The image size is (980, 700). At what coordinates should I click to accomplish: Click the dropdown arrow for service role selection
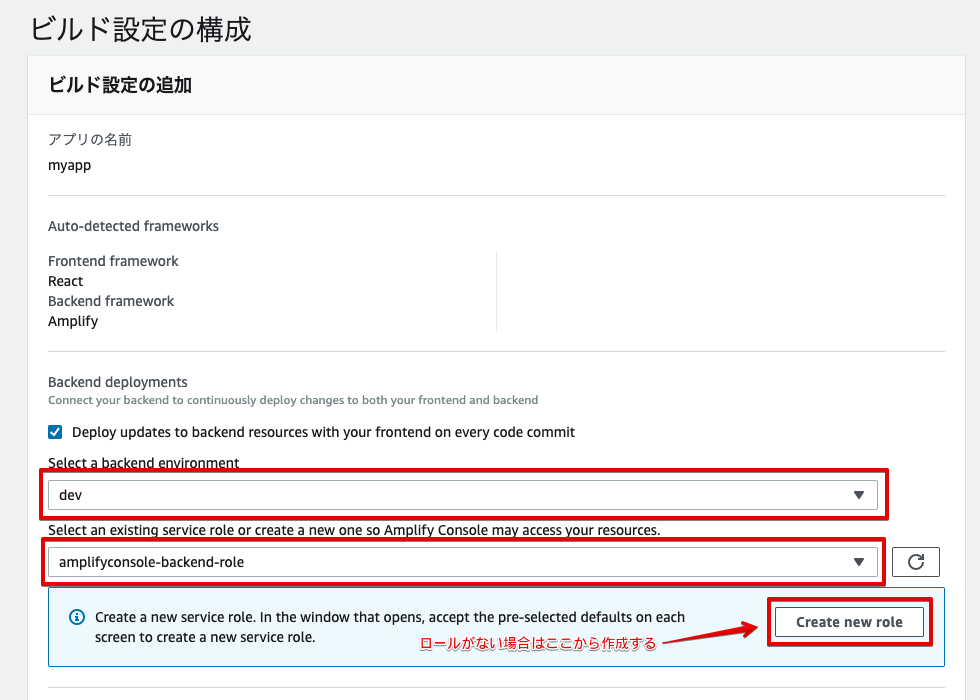(x=858, y=561)
